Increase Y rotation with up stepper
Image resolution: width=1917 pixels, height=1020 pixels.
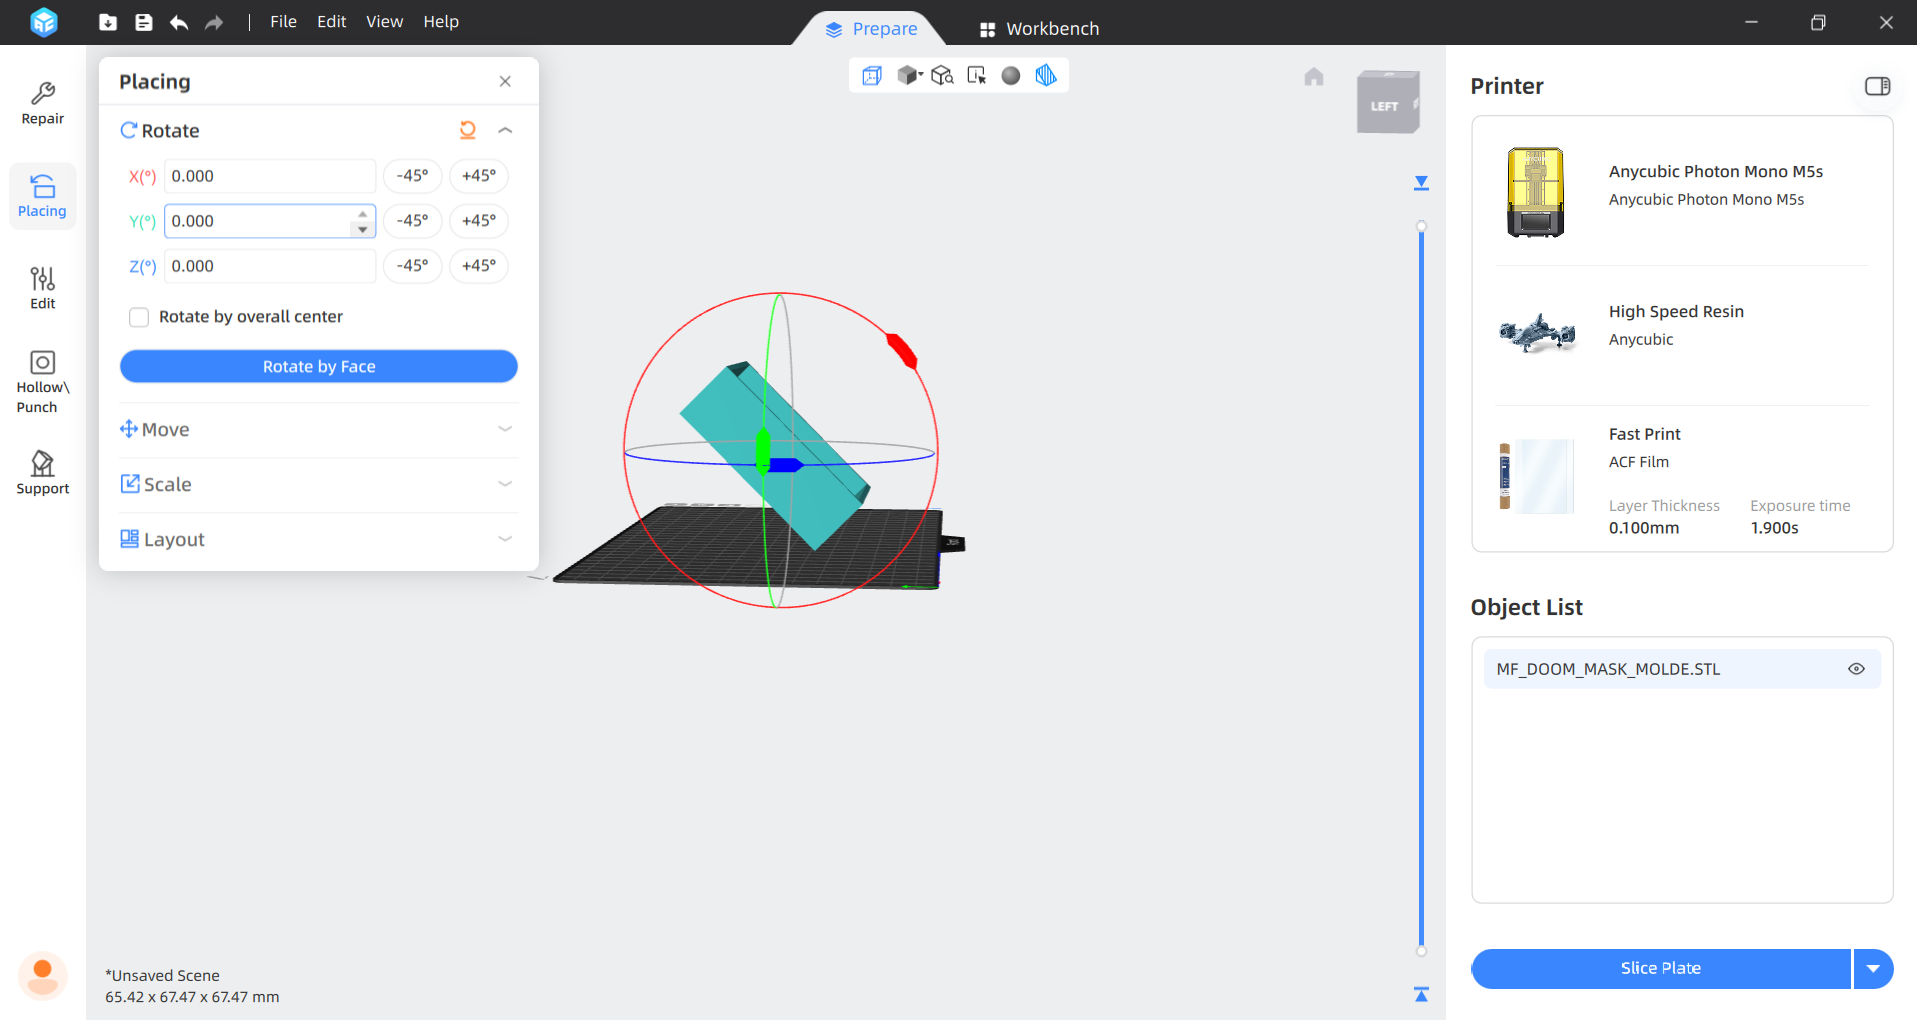click(363, 214)
